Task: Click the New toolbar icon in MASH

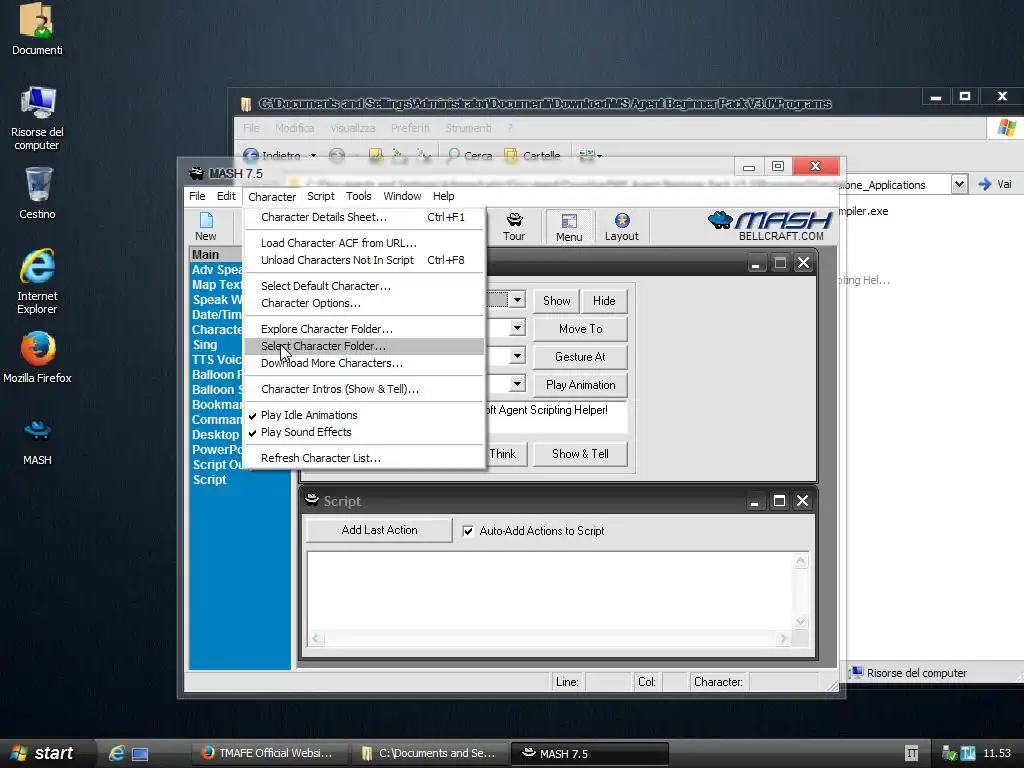Action: (206, 226)
